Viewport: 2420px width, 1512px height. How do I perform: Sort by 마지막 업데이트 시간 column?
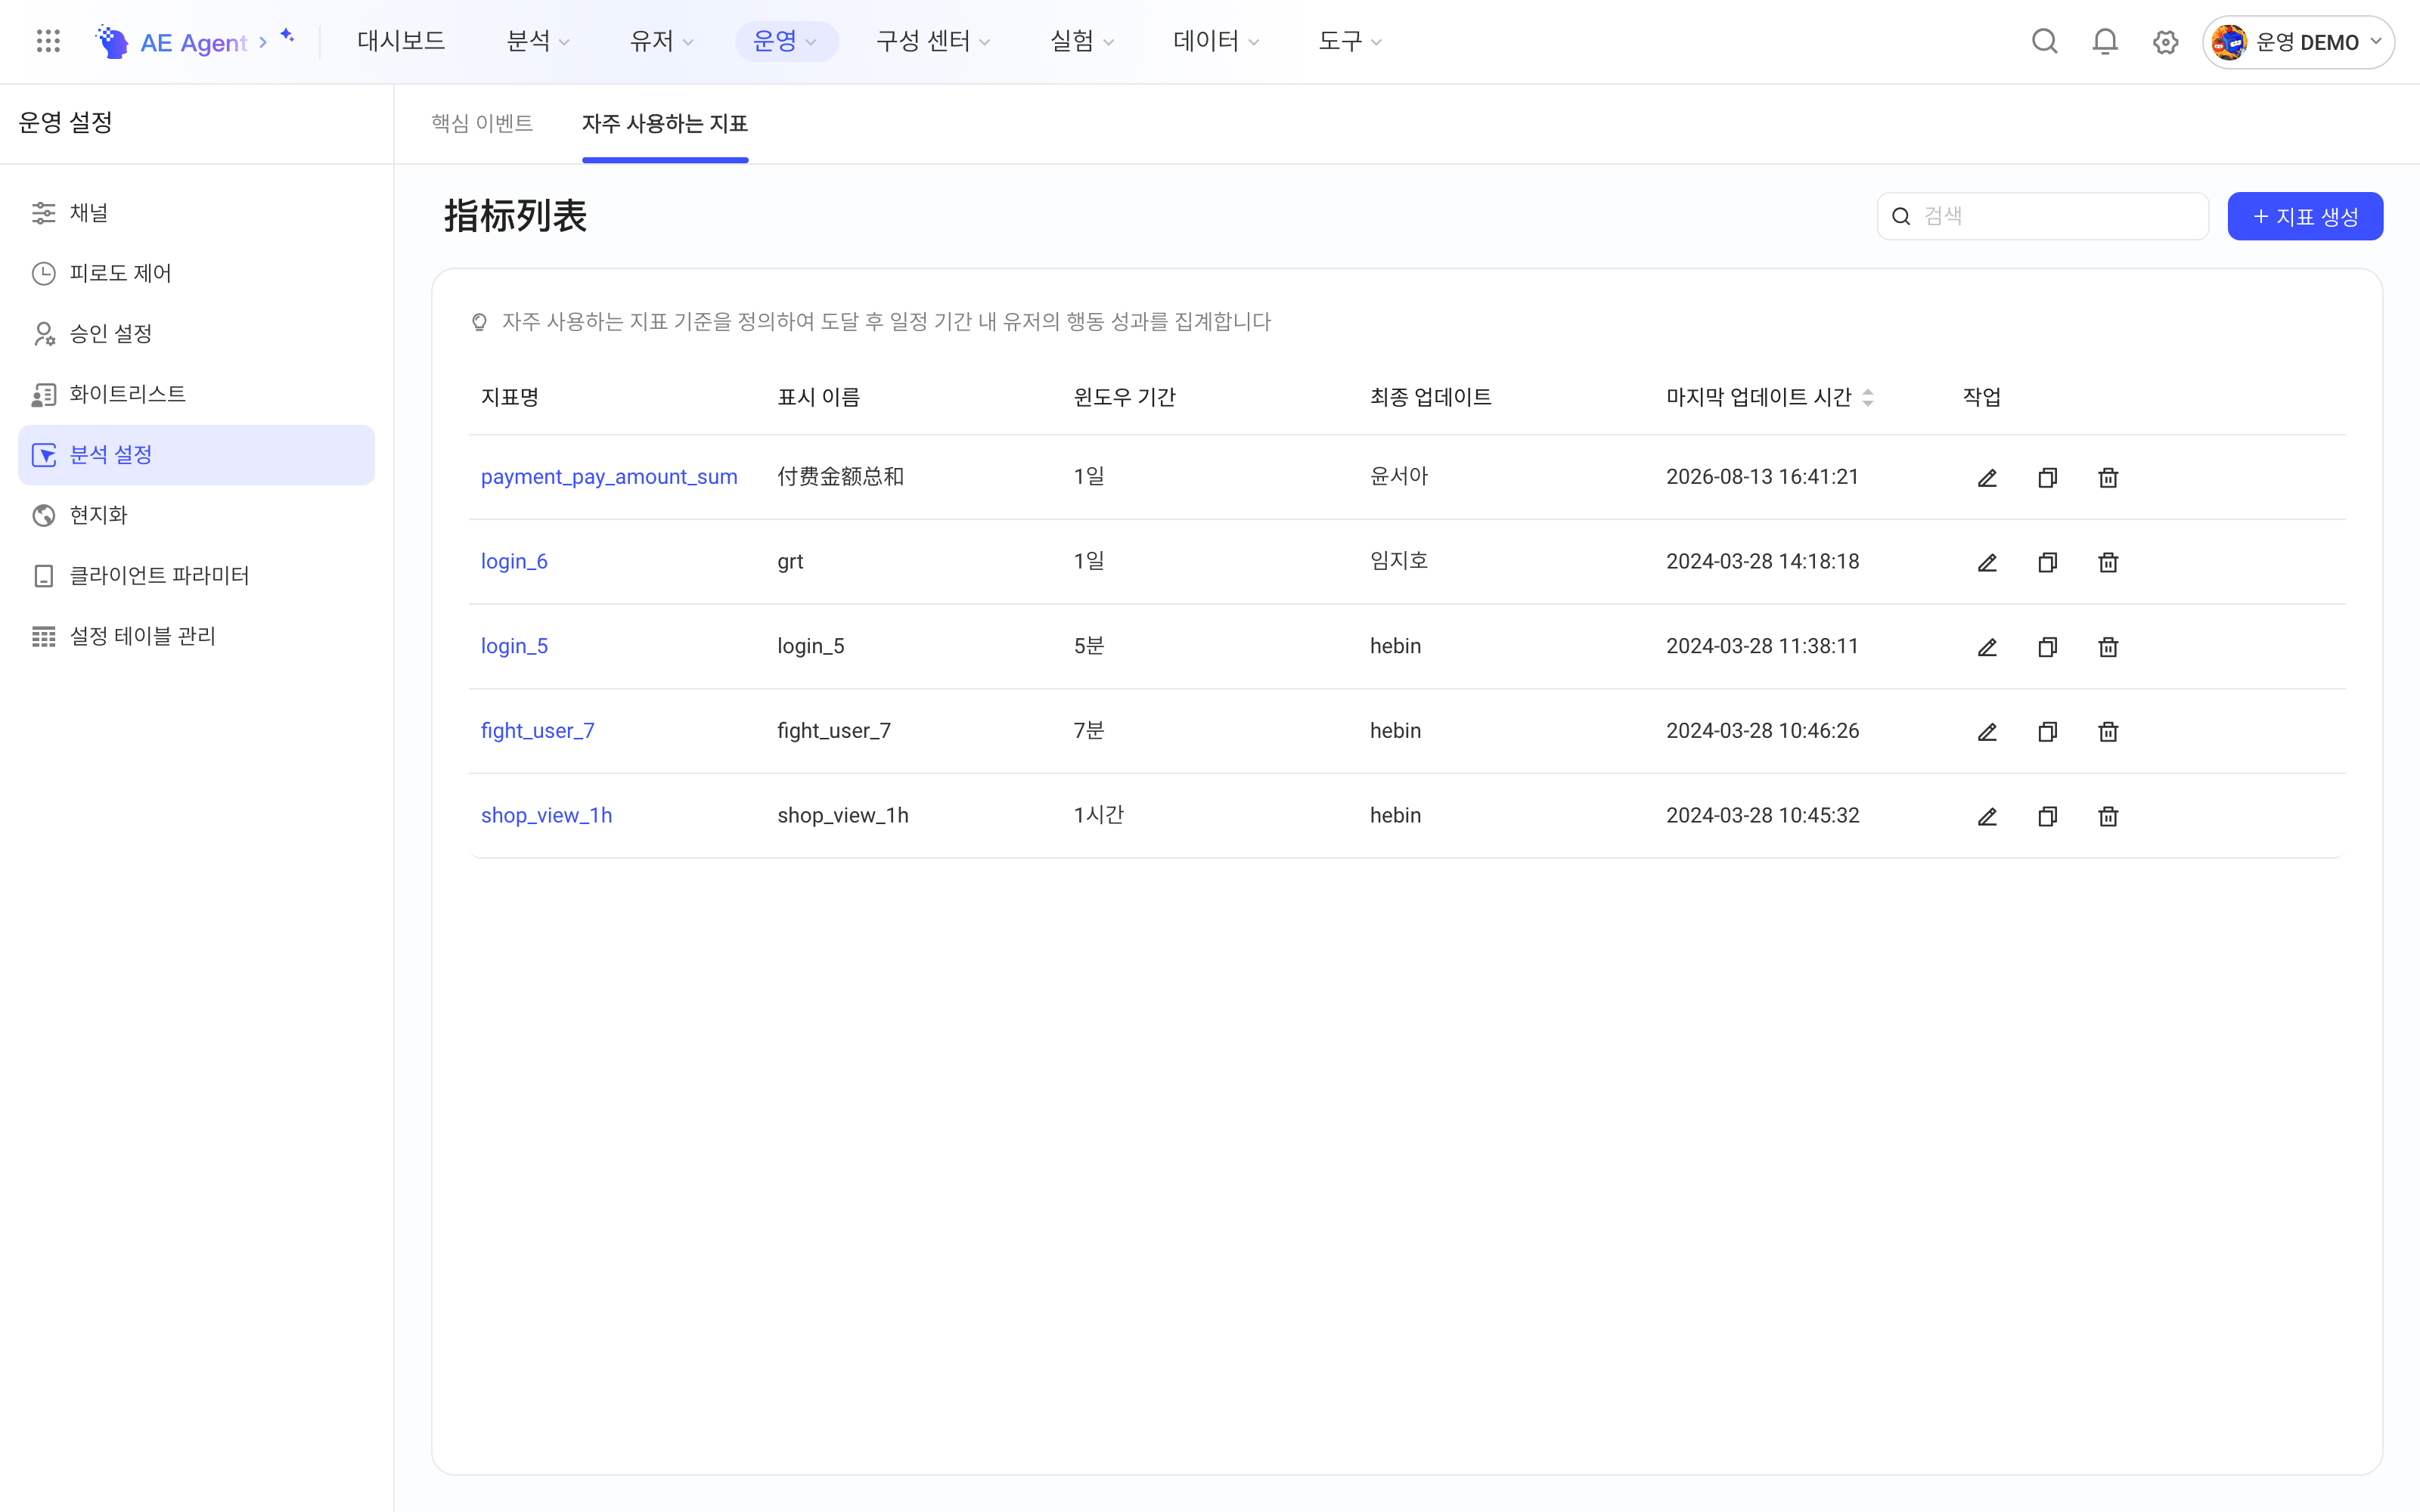[1867, 397]
